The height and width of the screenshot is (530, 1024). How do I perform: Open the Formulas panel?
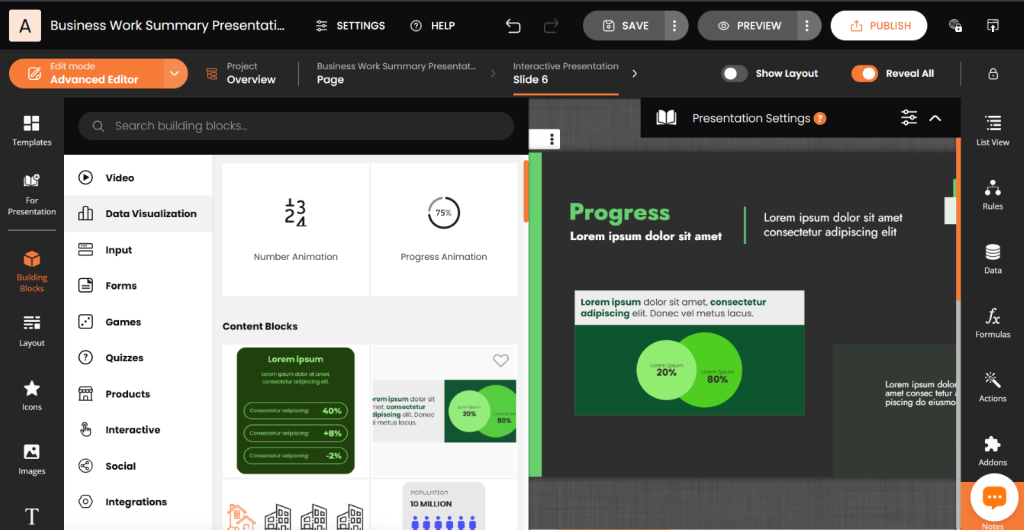pos(993,322)
